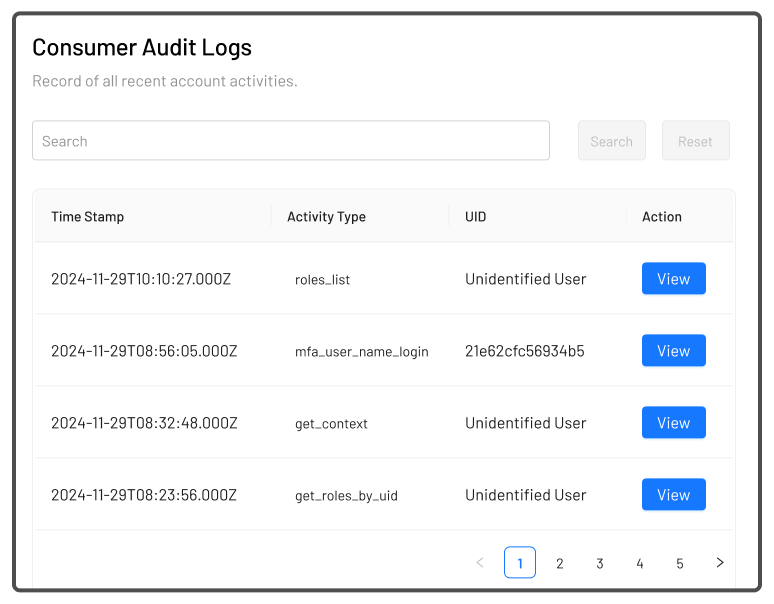Screen dimensions: 774x604
Task: Go to the next page using right arrow
Action: (720, 563)
